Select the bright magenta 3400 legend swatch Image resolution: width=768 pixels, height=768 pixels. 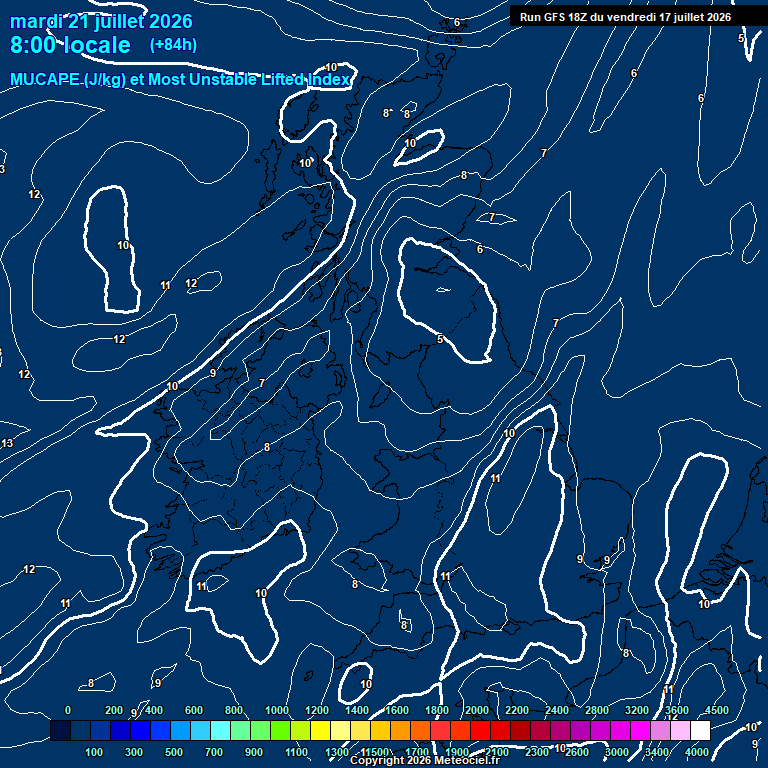click(640, 730)
